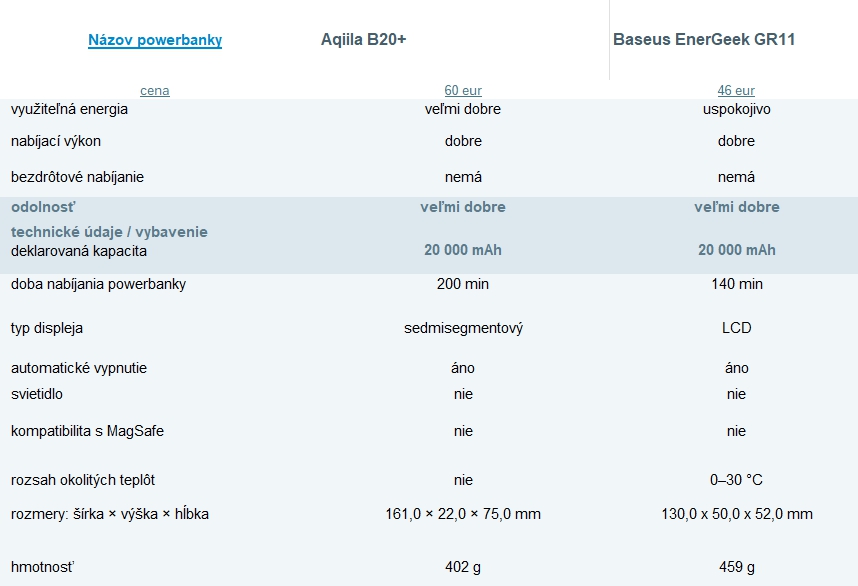The width and height of the screenshot is (858, 586).
Task: Open the 60 eur price link
Action: [x=463, y=90]
